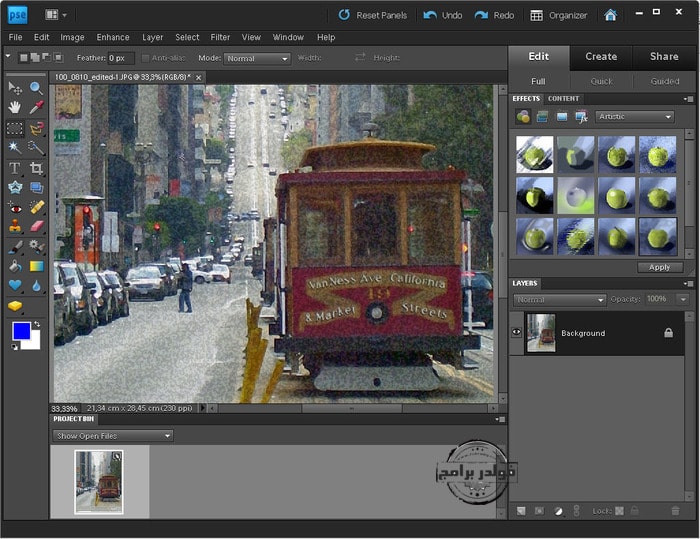Switch to the Create tab
Image resolution: width=700 pixels, height=539 pixels.
601,57
